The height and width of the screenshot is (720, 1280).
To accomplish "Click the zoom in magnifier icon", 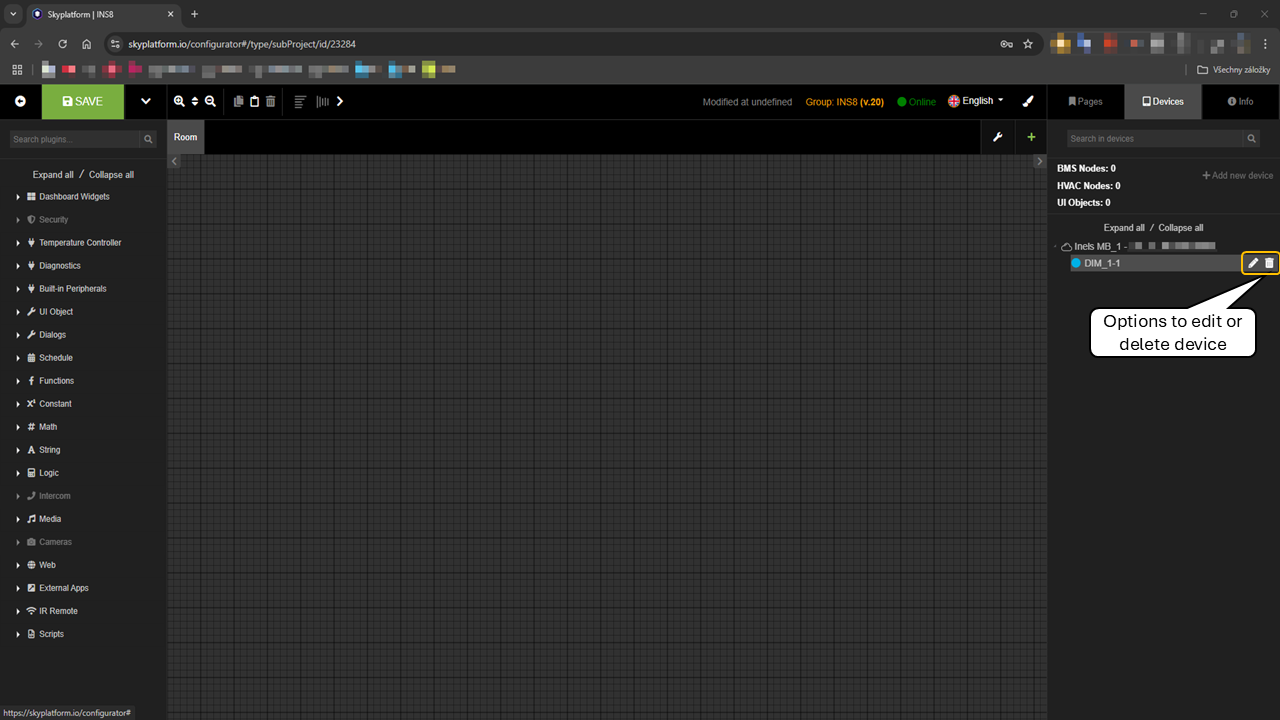I will pos(179,101).
